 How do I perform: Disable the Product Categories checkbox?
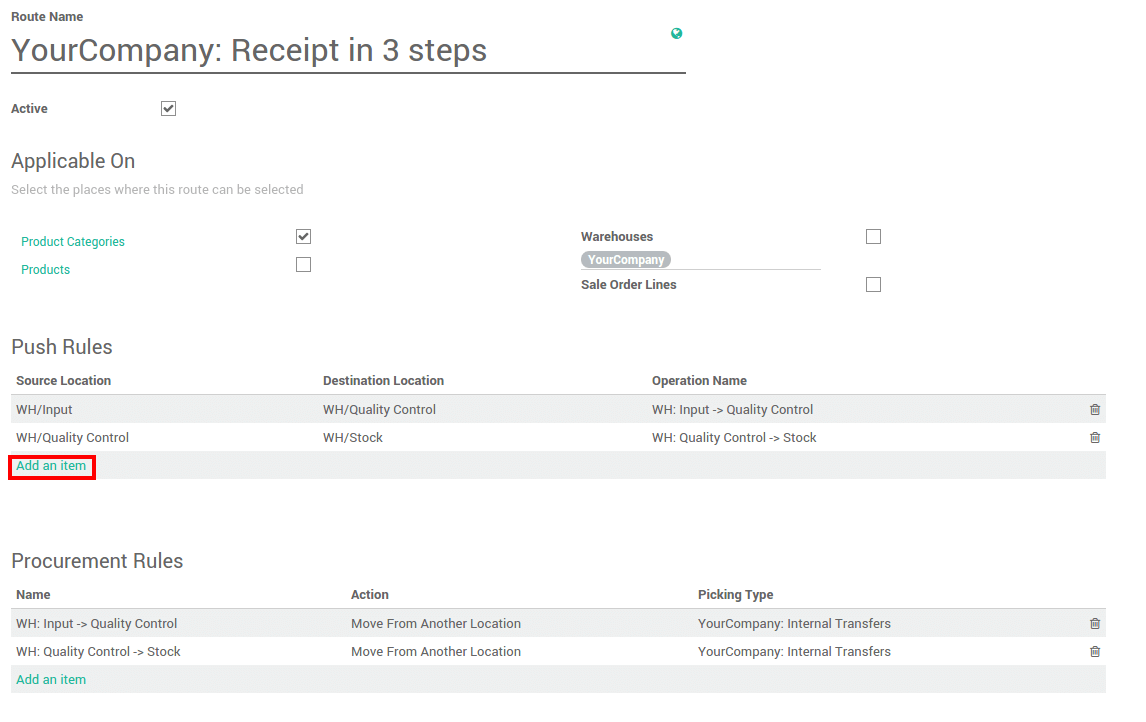pyautogui.click(x=303, y=236)
